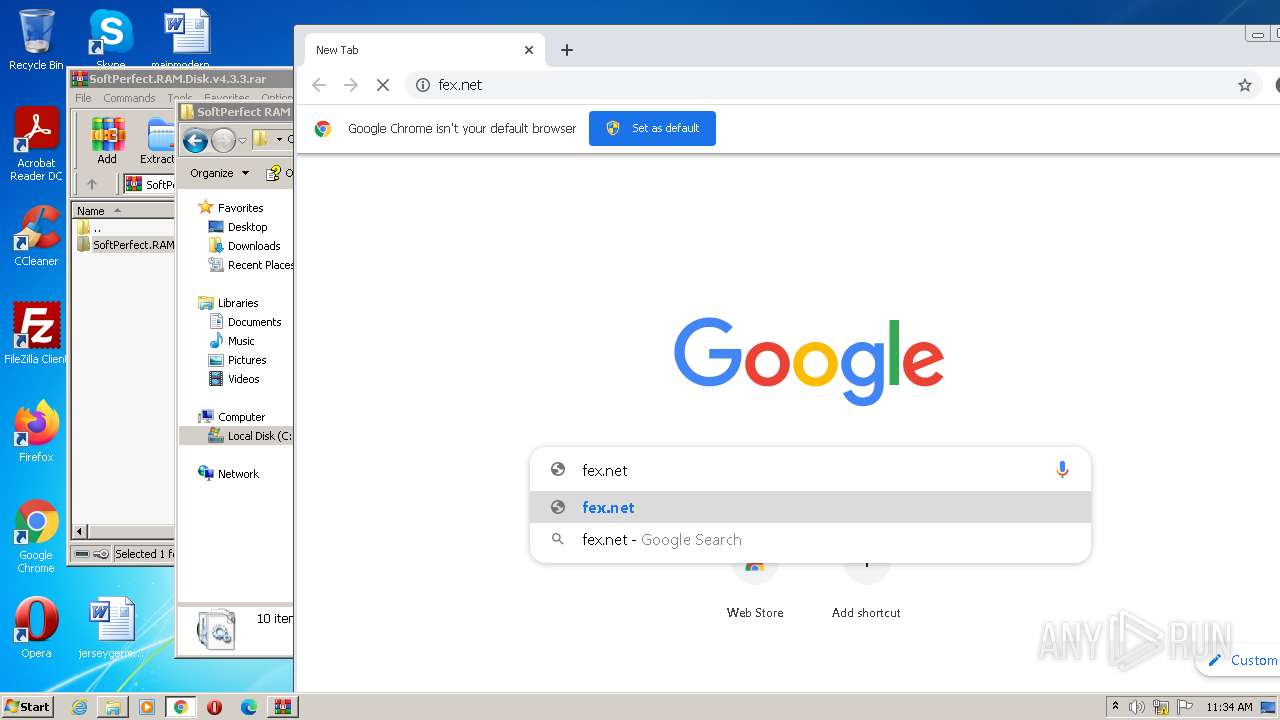The image size is (1280, 720).
Task: Click WinRAR Add toolbar icon
Action: coord(107,141)
